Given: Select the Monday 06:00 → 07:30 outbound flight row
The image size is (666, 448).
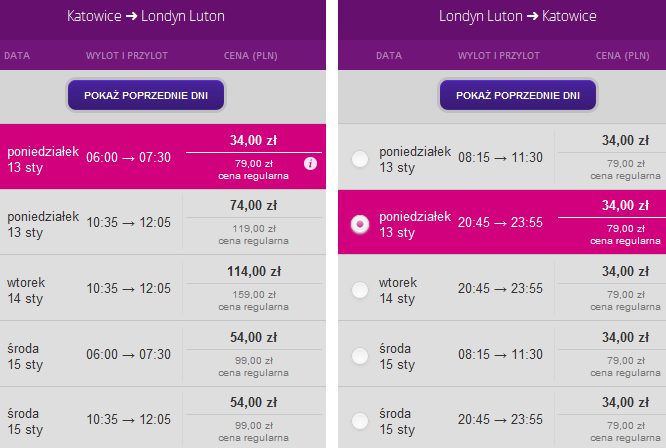Looking at the screenshot, I should point(128,157).
